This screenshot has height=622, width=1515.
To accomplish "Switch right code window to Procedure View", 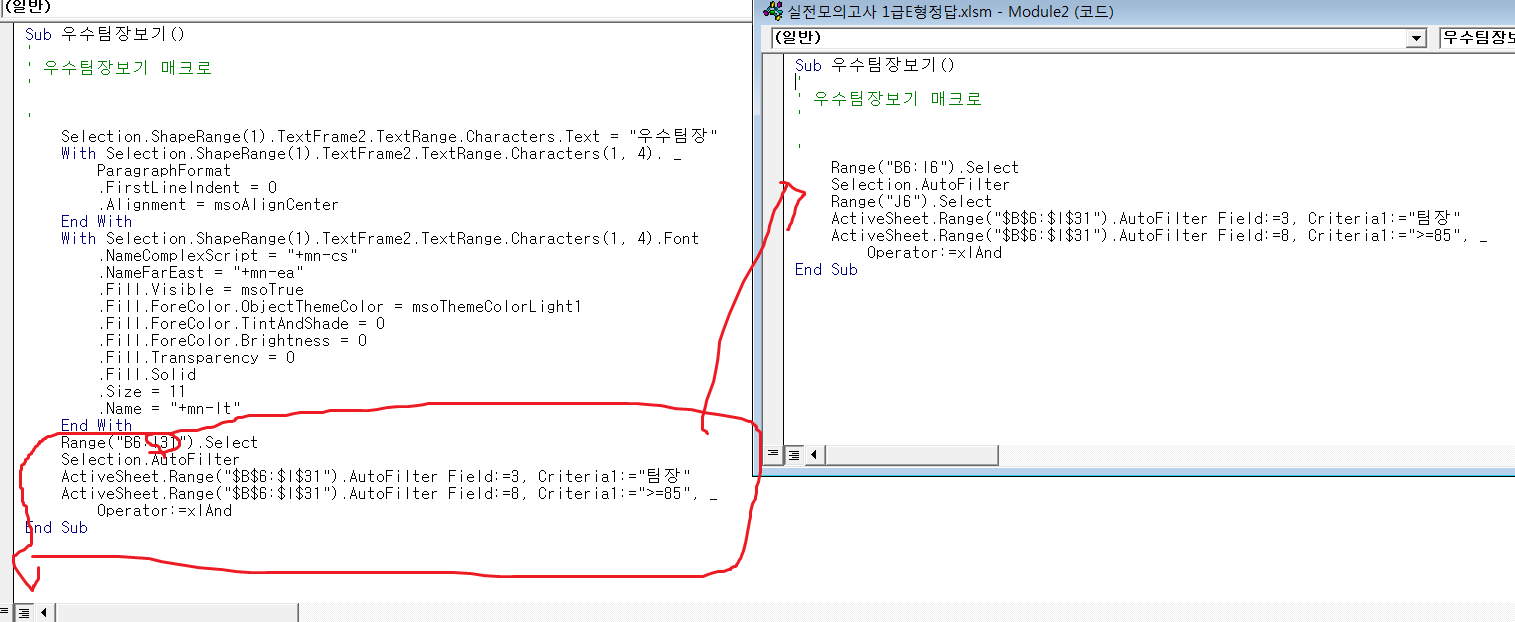I will click(773, 455).
